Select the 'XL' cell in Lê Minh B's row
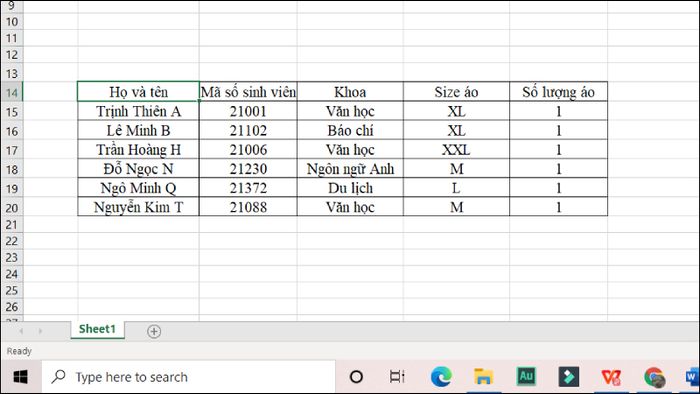The image size is (700, 394). click(456, 130)
